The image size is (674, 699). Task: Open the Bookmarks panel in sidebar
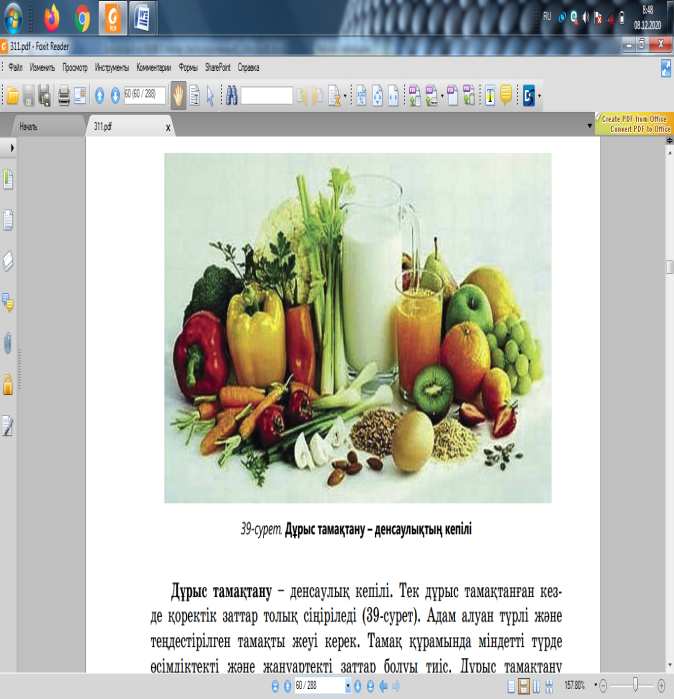point(9,180)
